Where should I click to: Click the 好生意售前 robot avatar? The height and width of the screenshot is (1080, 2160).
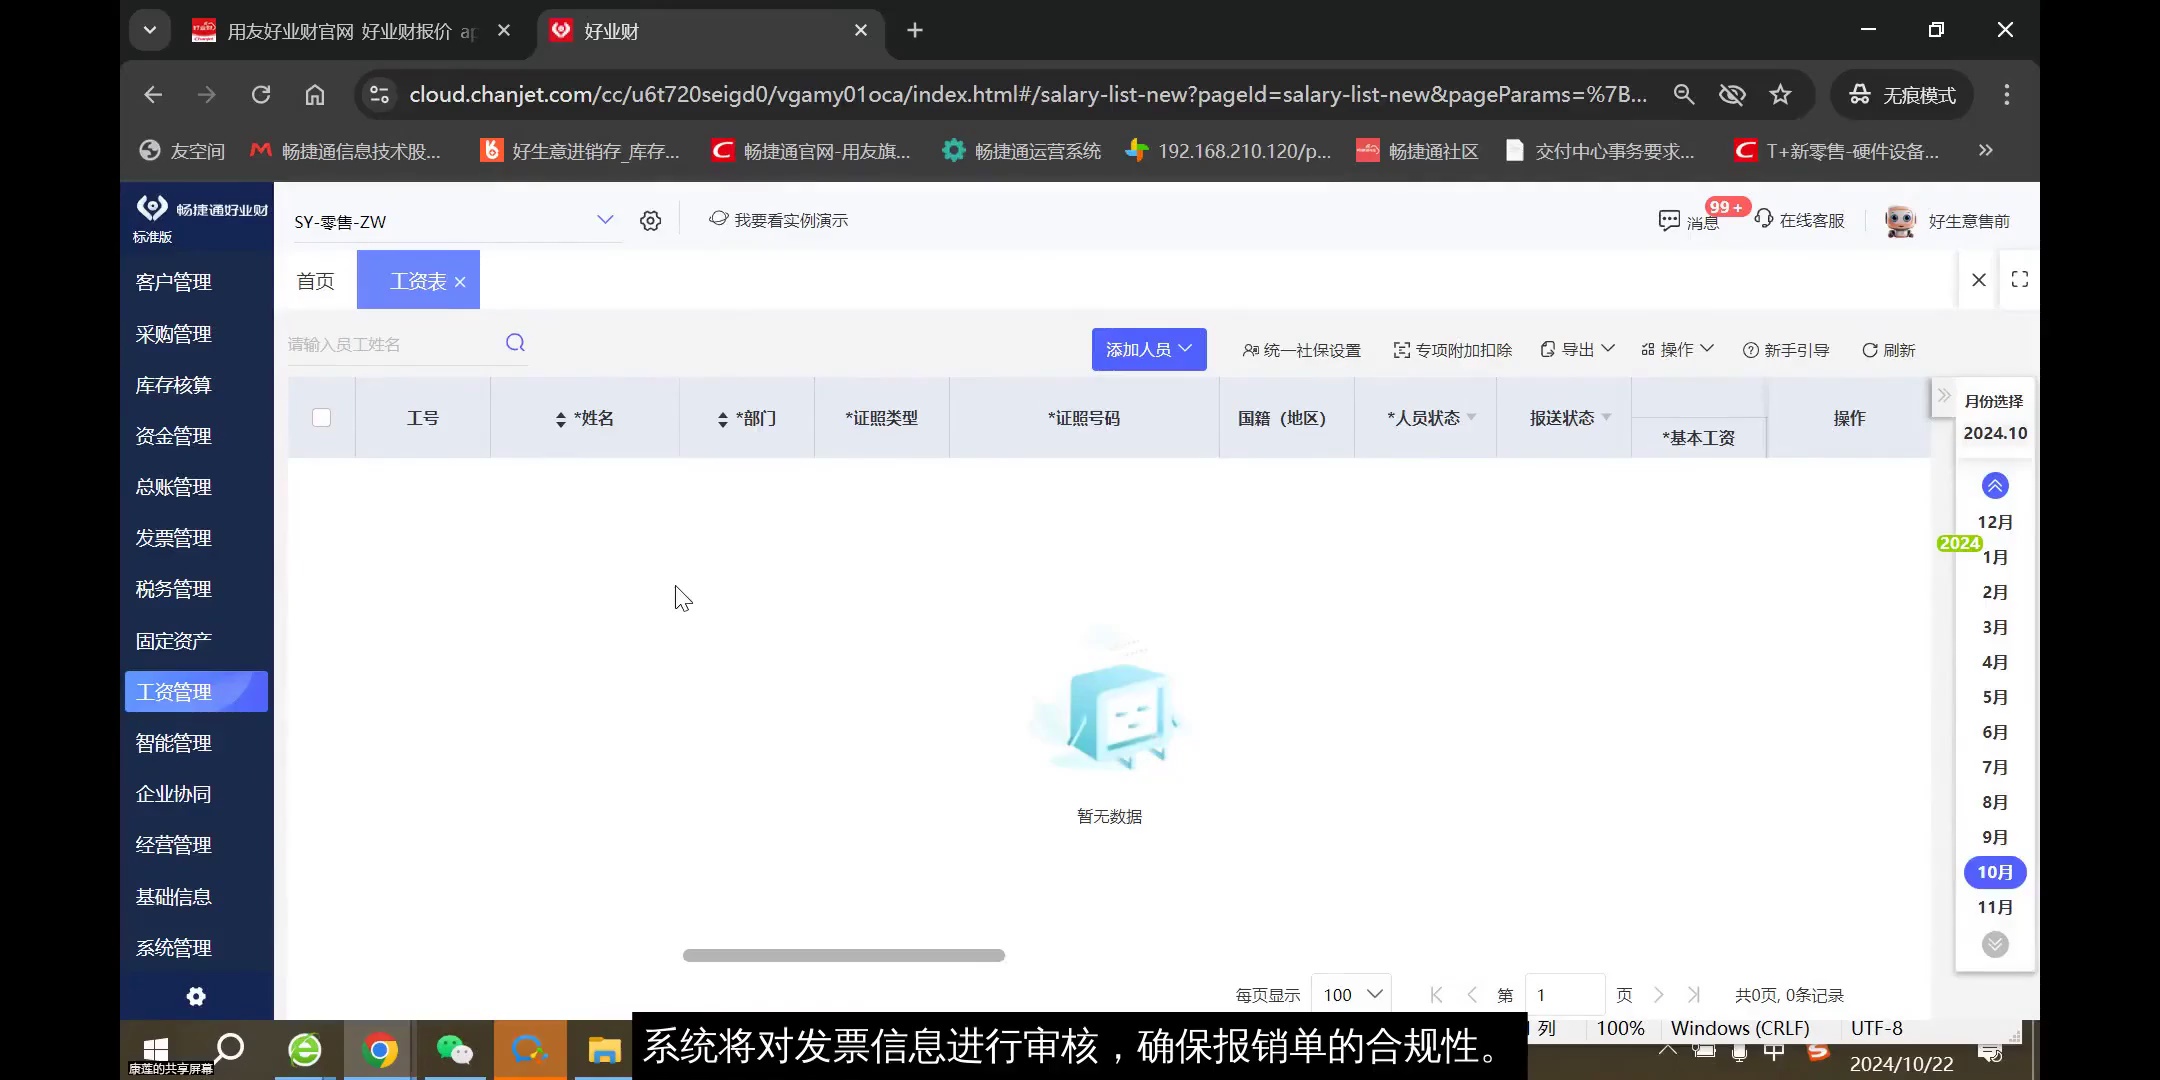pyautogui.click(x=1898, y=220)
